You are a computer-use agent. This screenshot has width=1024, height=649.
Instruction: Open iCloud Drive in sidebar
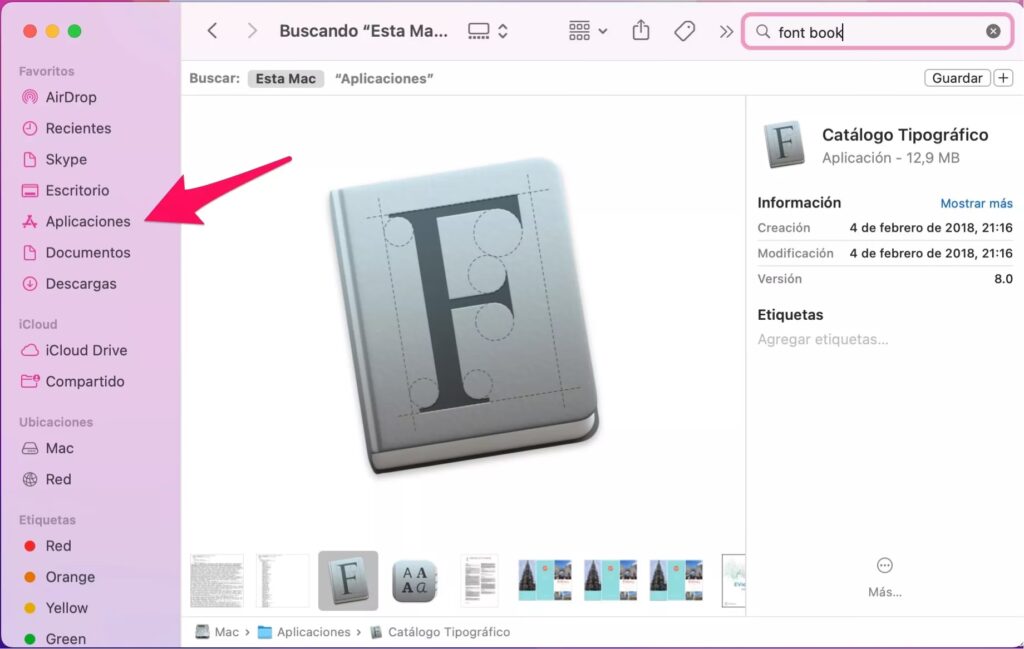(86, 350)
